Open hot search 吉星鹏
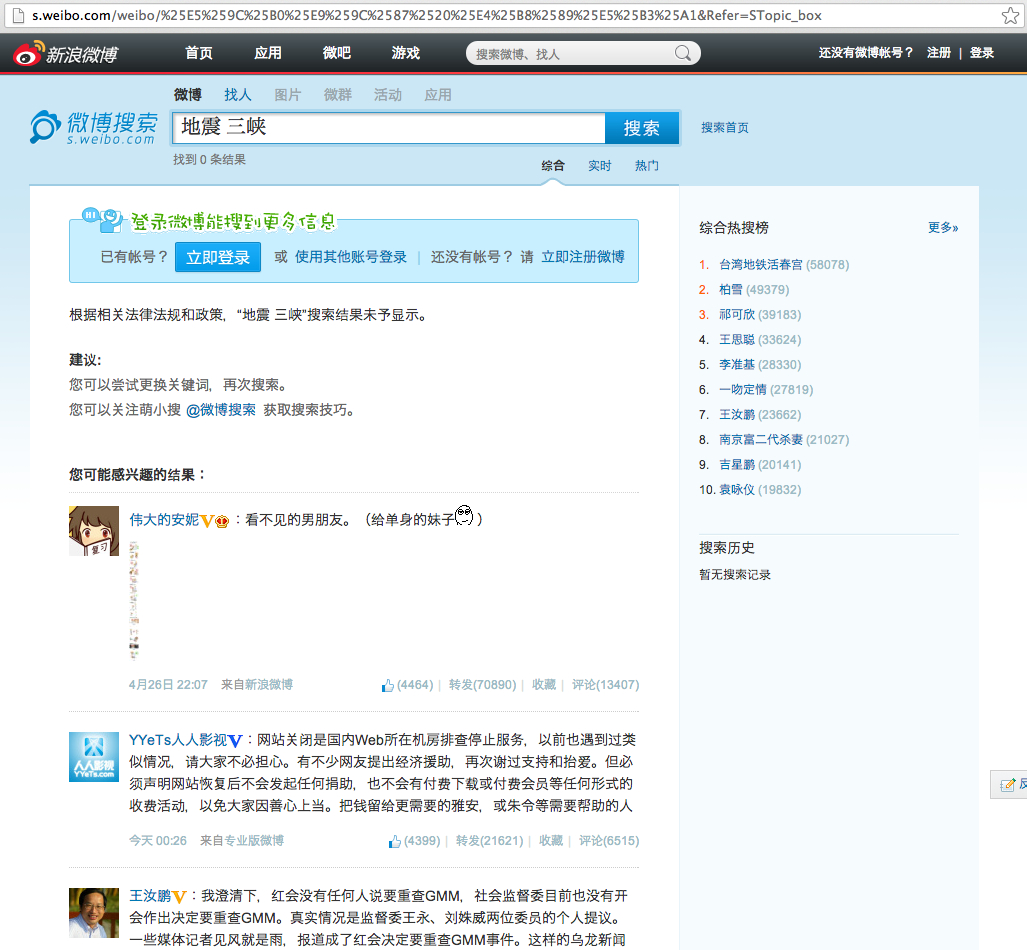1027x950 pixels. click(737, 465)
